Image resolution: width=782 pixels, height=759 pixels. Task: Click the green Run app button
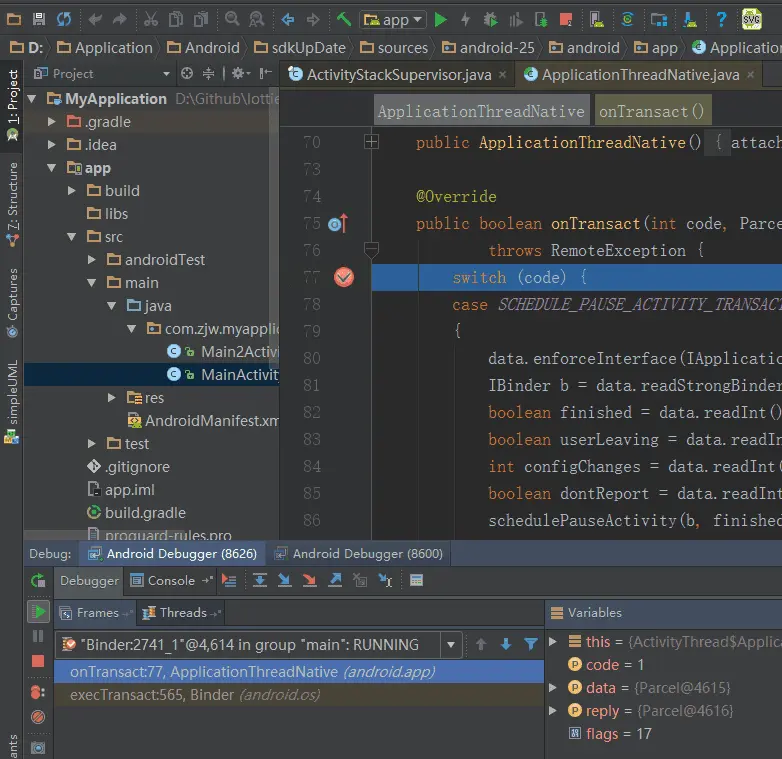pos(440,19)
